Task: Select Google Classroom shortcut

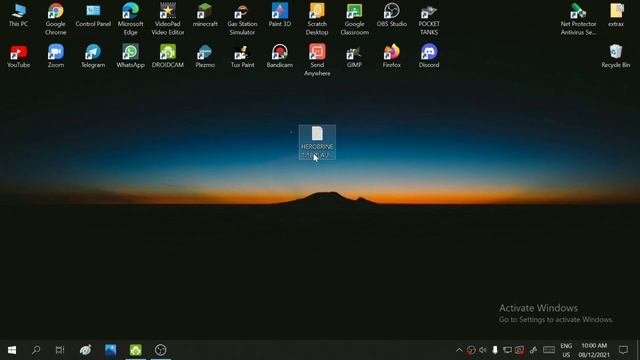Action: (354, 19)
